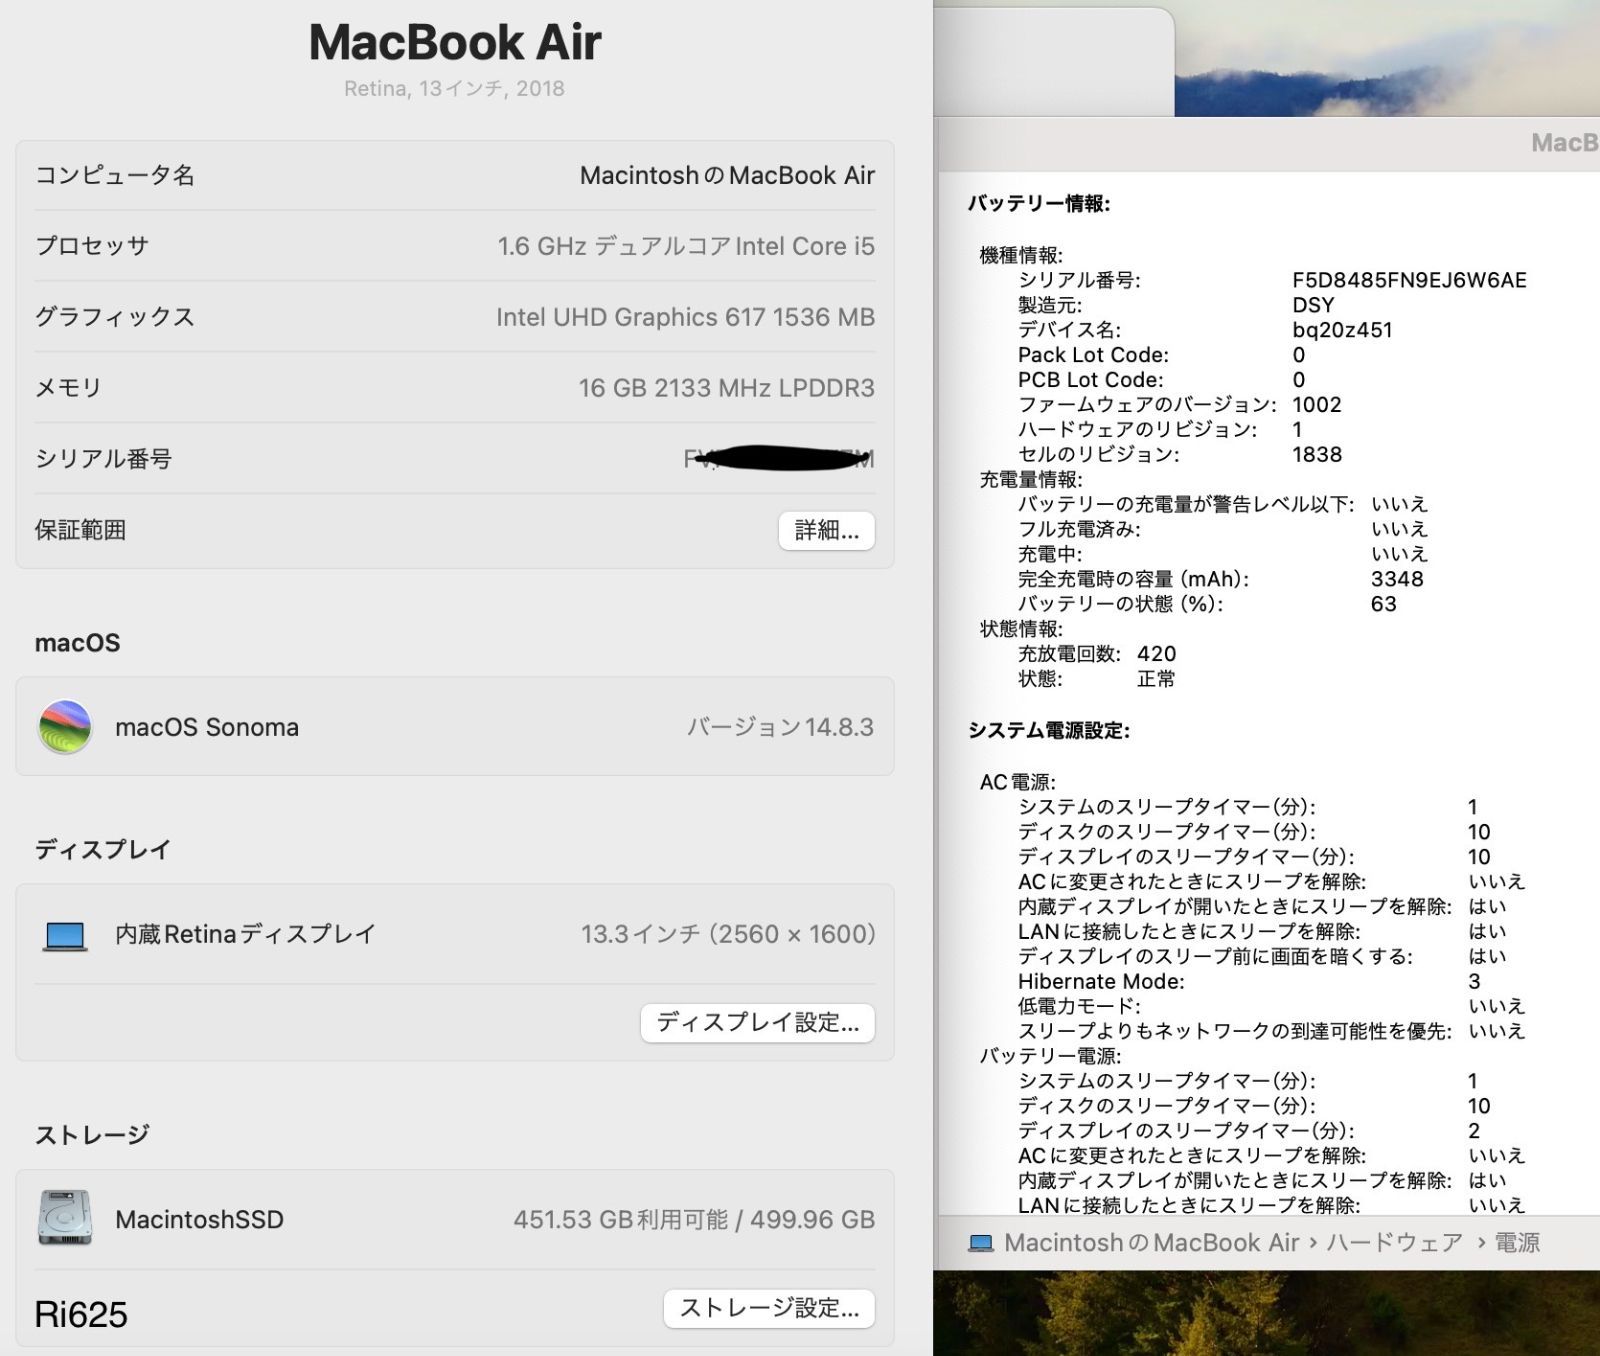The height and width of the screenshot is (1356, 1600).
Task: Select the コンピュータ名 row
Action: [113, 175]
